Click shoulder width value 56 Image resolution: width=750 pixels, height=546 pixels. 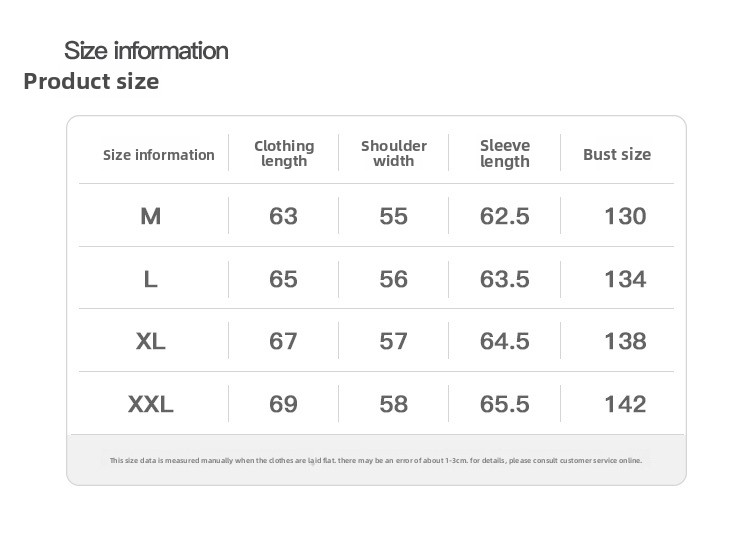pyautogui.click(x=394, y=279)
